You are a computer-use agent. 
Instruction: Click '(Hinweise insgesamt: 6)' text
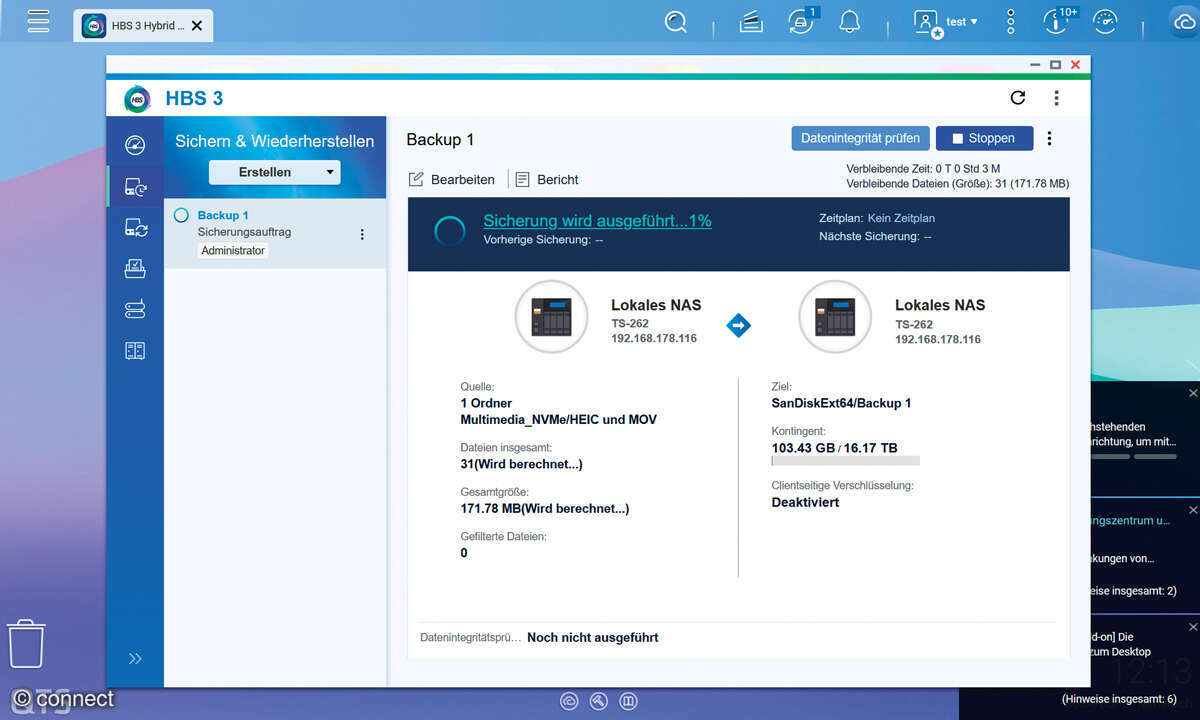(x=1119, y=699)
